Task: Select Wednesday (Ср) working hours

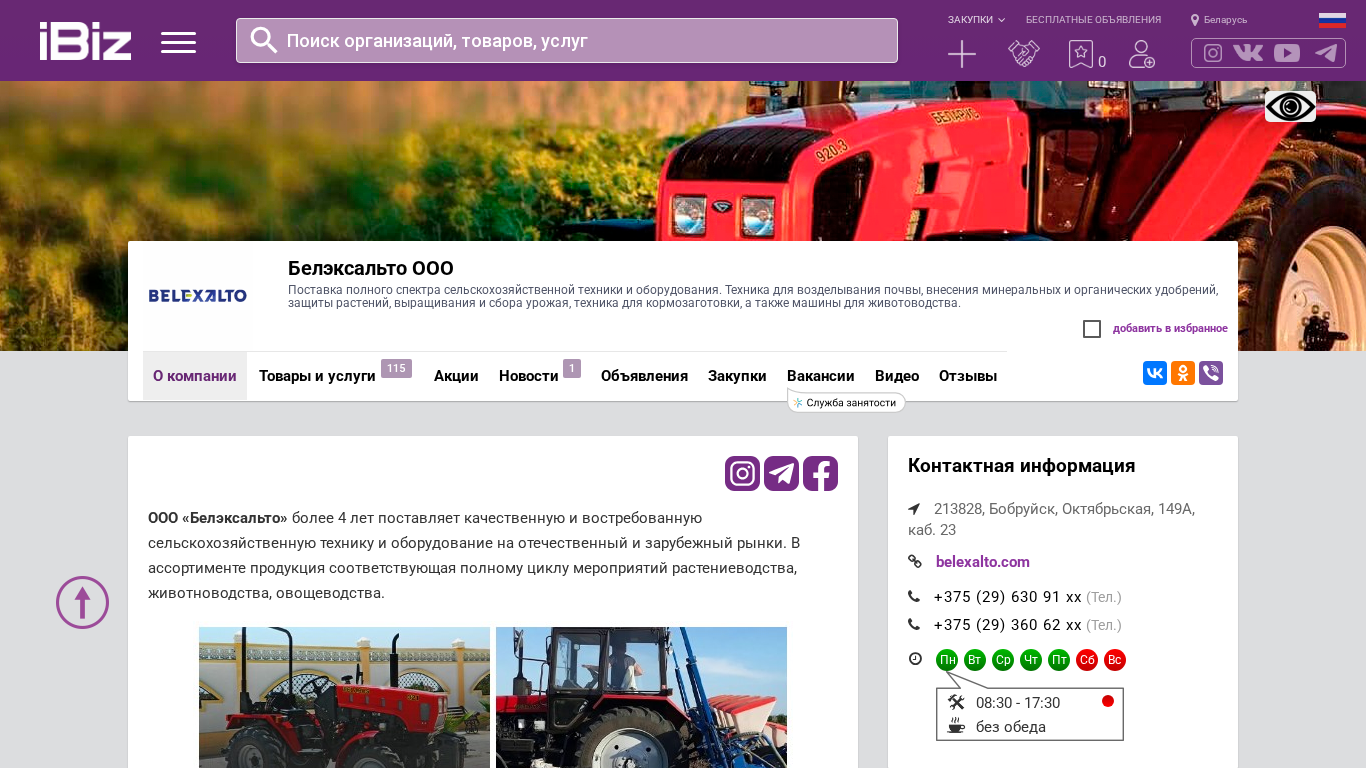Action: (1003, 660)
